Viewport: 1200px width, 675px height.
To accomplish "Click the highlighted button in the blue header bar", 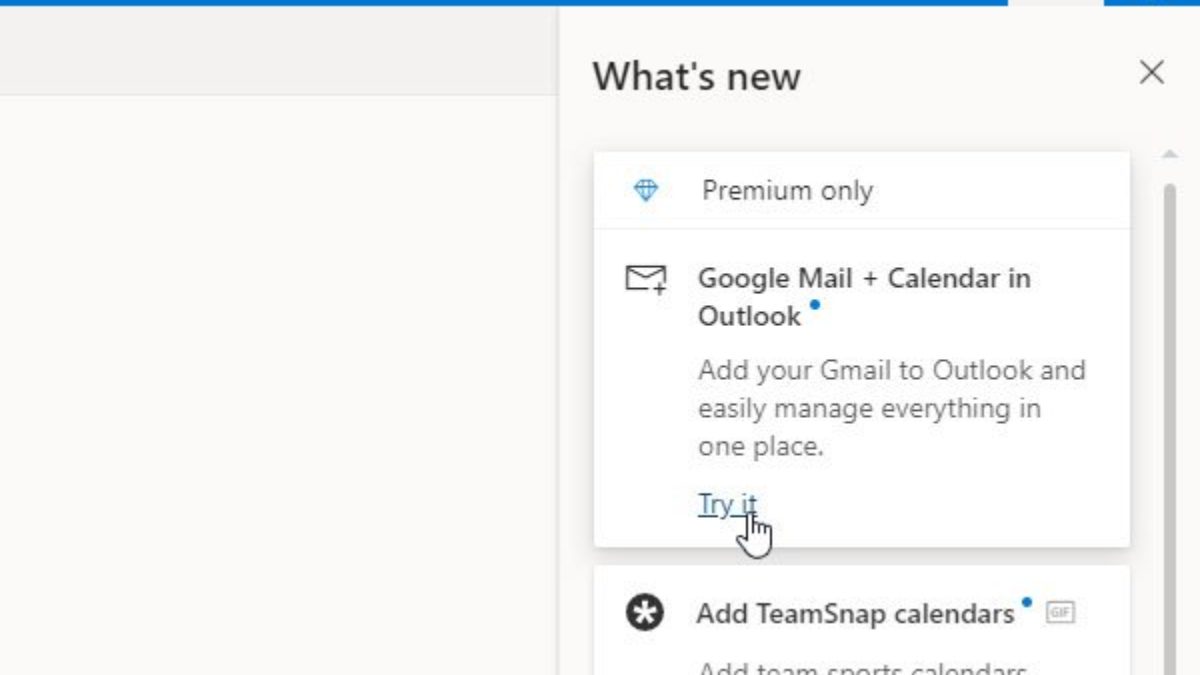I will tap(1055, 3).
